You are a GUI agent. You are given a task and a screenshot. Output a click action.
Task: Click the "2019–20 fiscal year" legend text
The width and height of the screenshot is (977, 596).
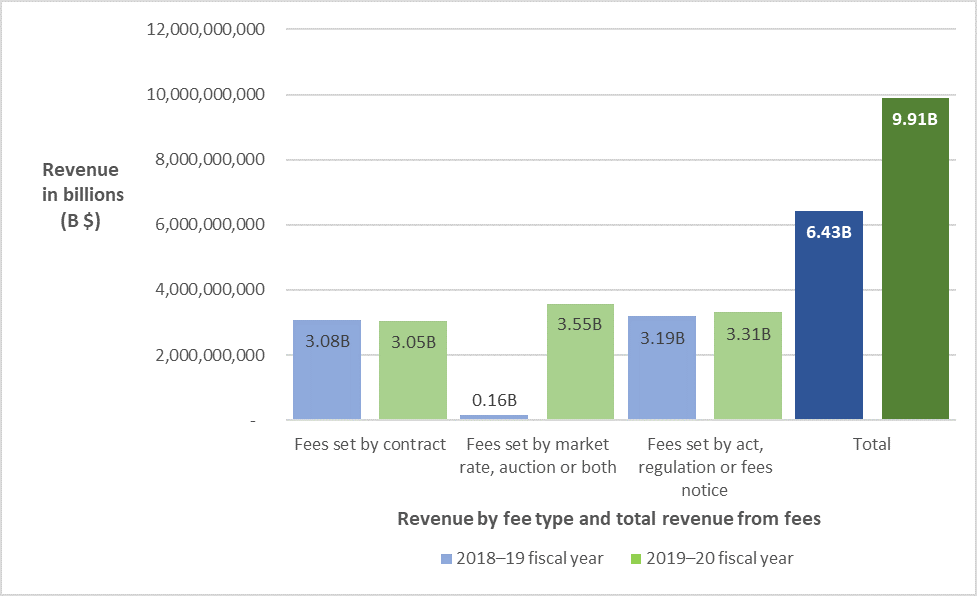click(x=720, y=559)
